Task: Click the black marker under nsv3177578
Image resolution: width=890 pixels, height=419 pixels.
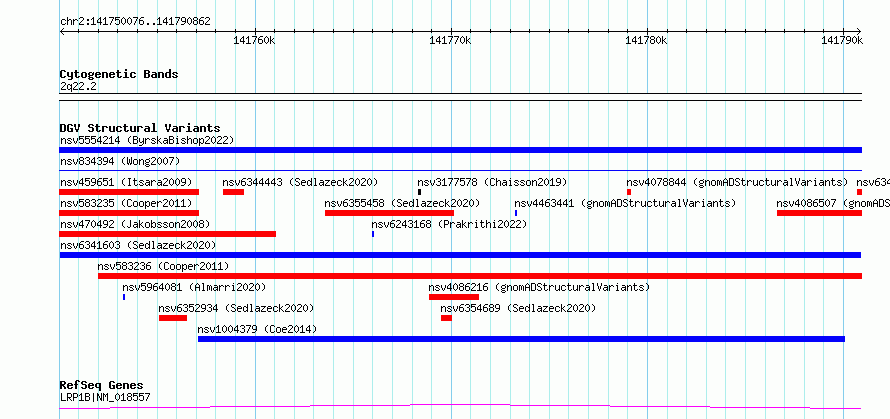Action: tap(419, 192)
